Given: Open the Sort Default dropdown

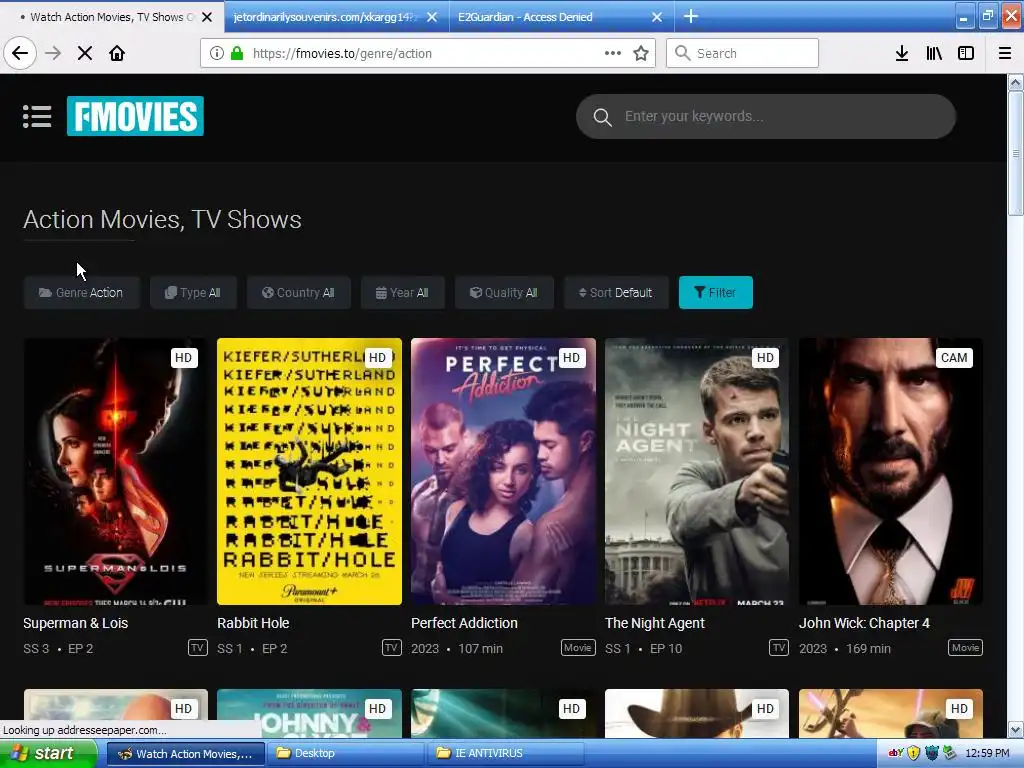Looking at the screenshot, I should 616,293.
